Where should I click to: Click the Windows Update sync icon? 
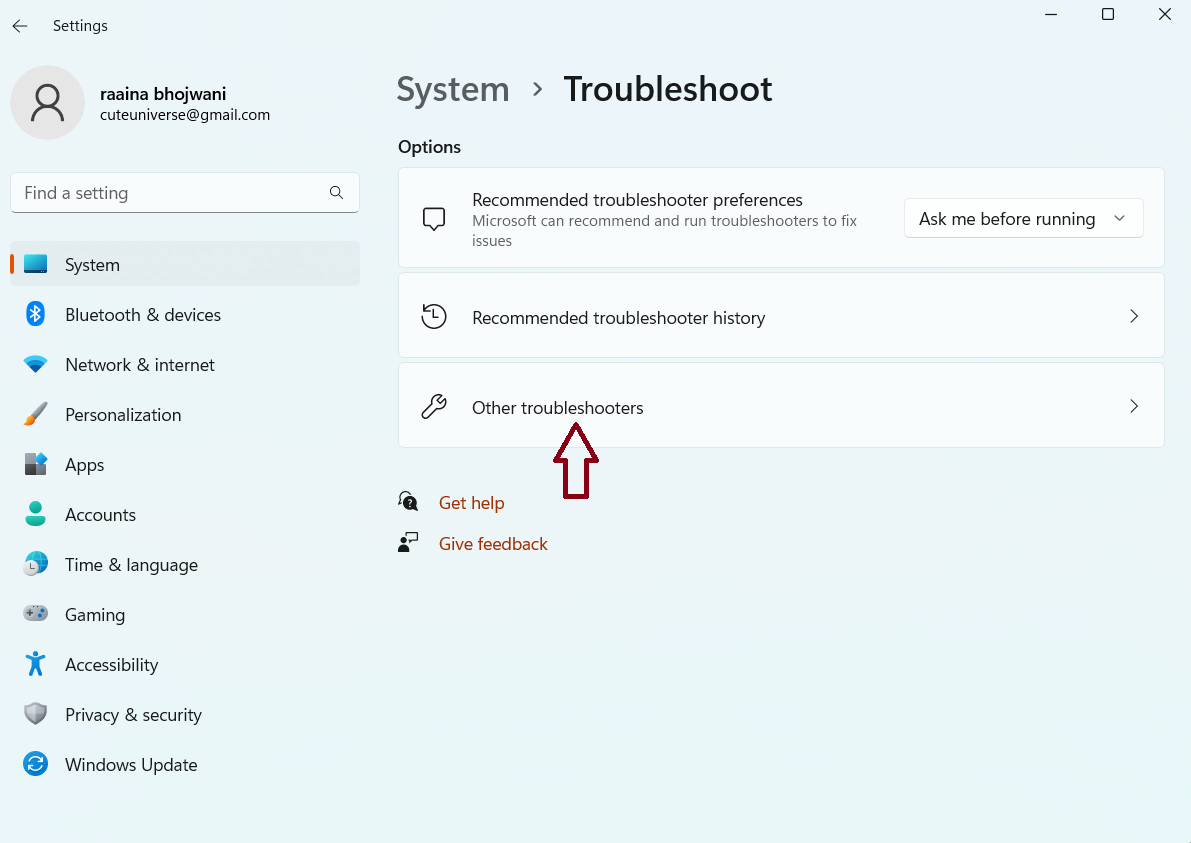[x=36, y=765]
